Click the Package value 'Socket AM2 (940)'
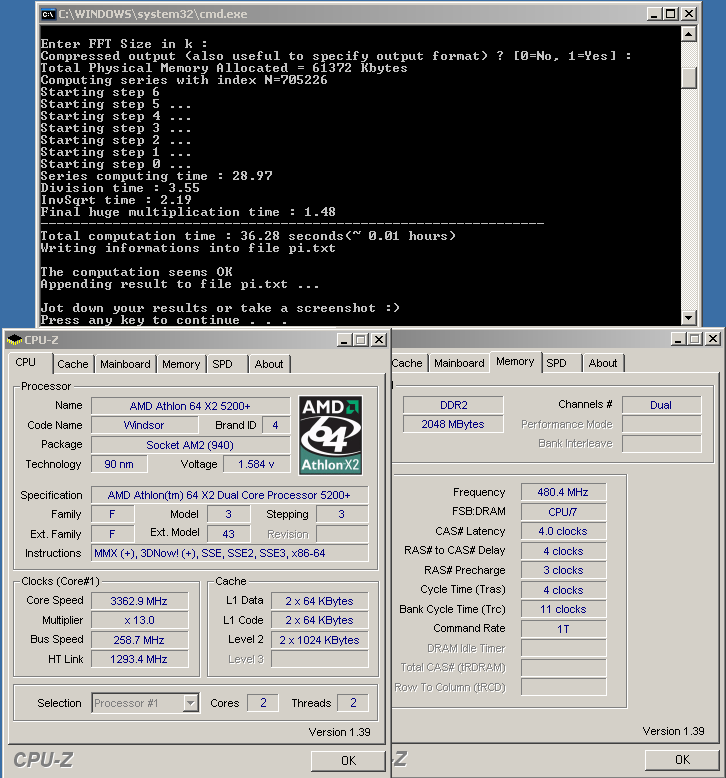Viewport: 726px width, 778px height. [191, 445]
